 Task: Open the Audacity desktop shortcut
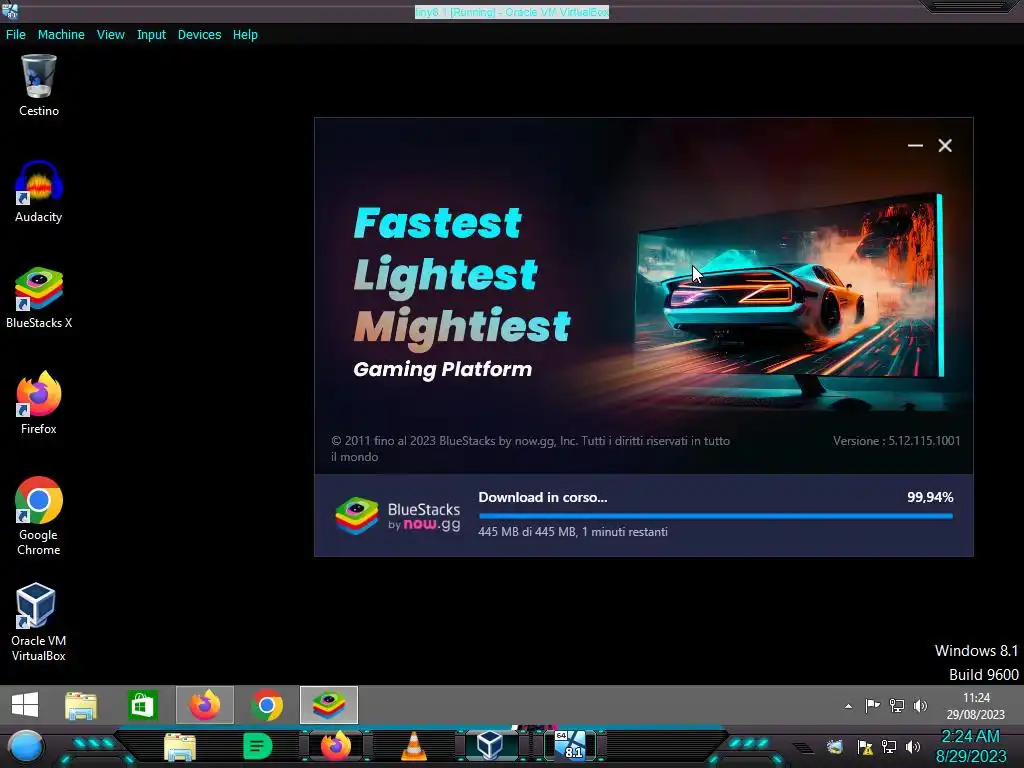39,192
